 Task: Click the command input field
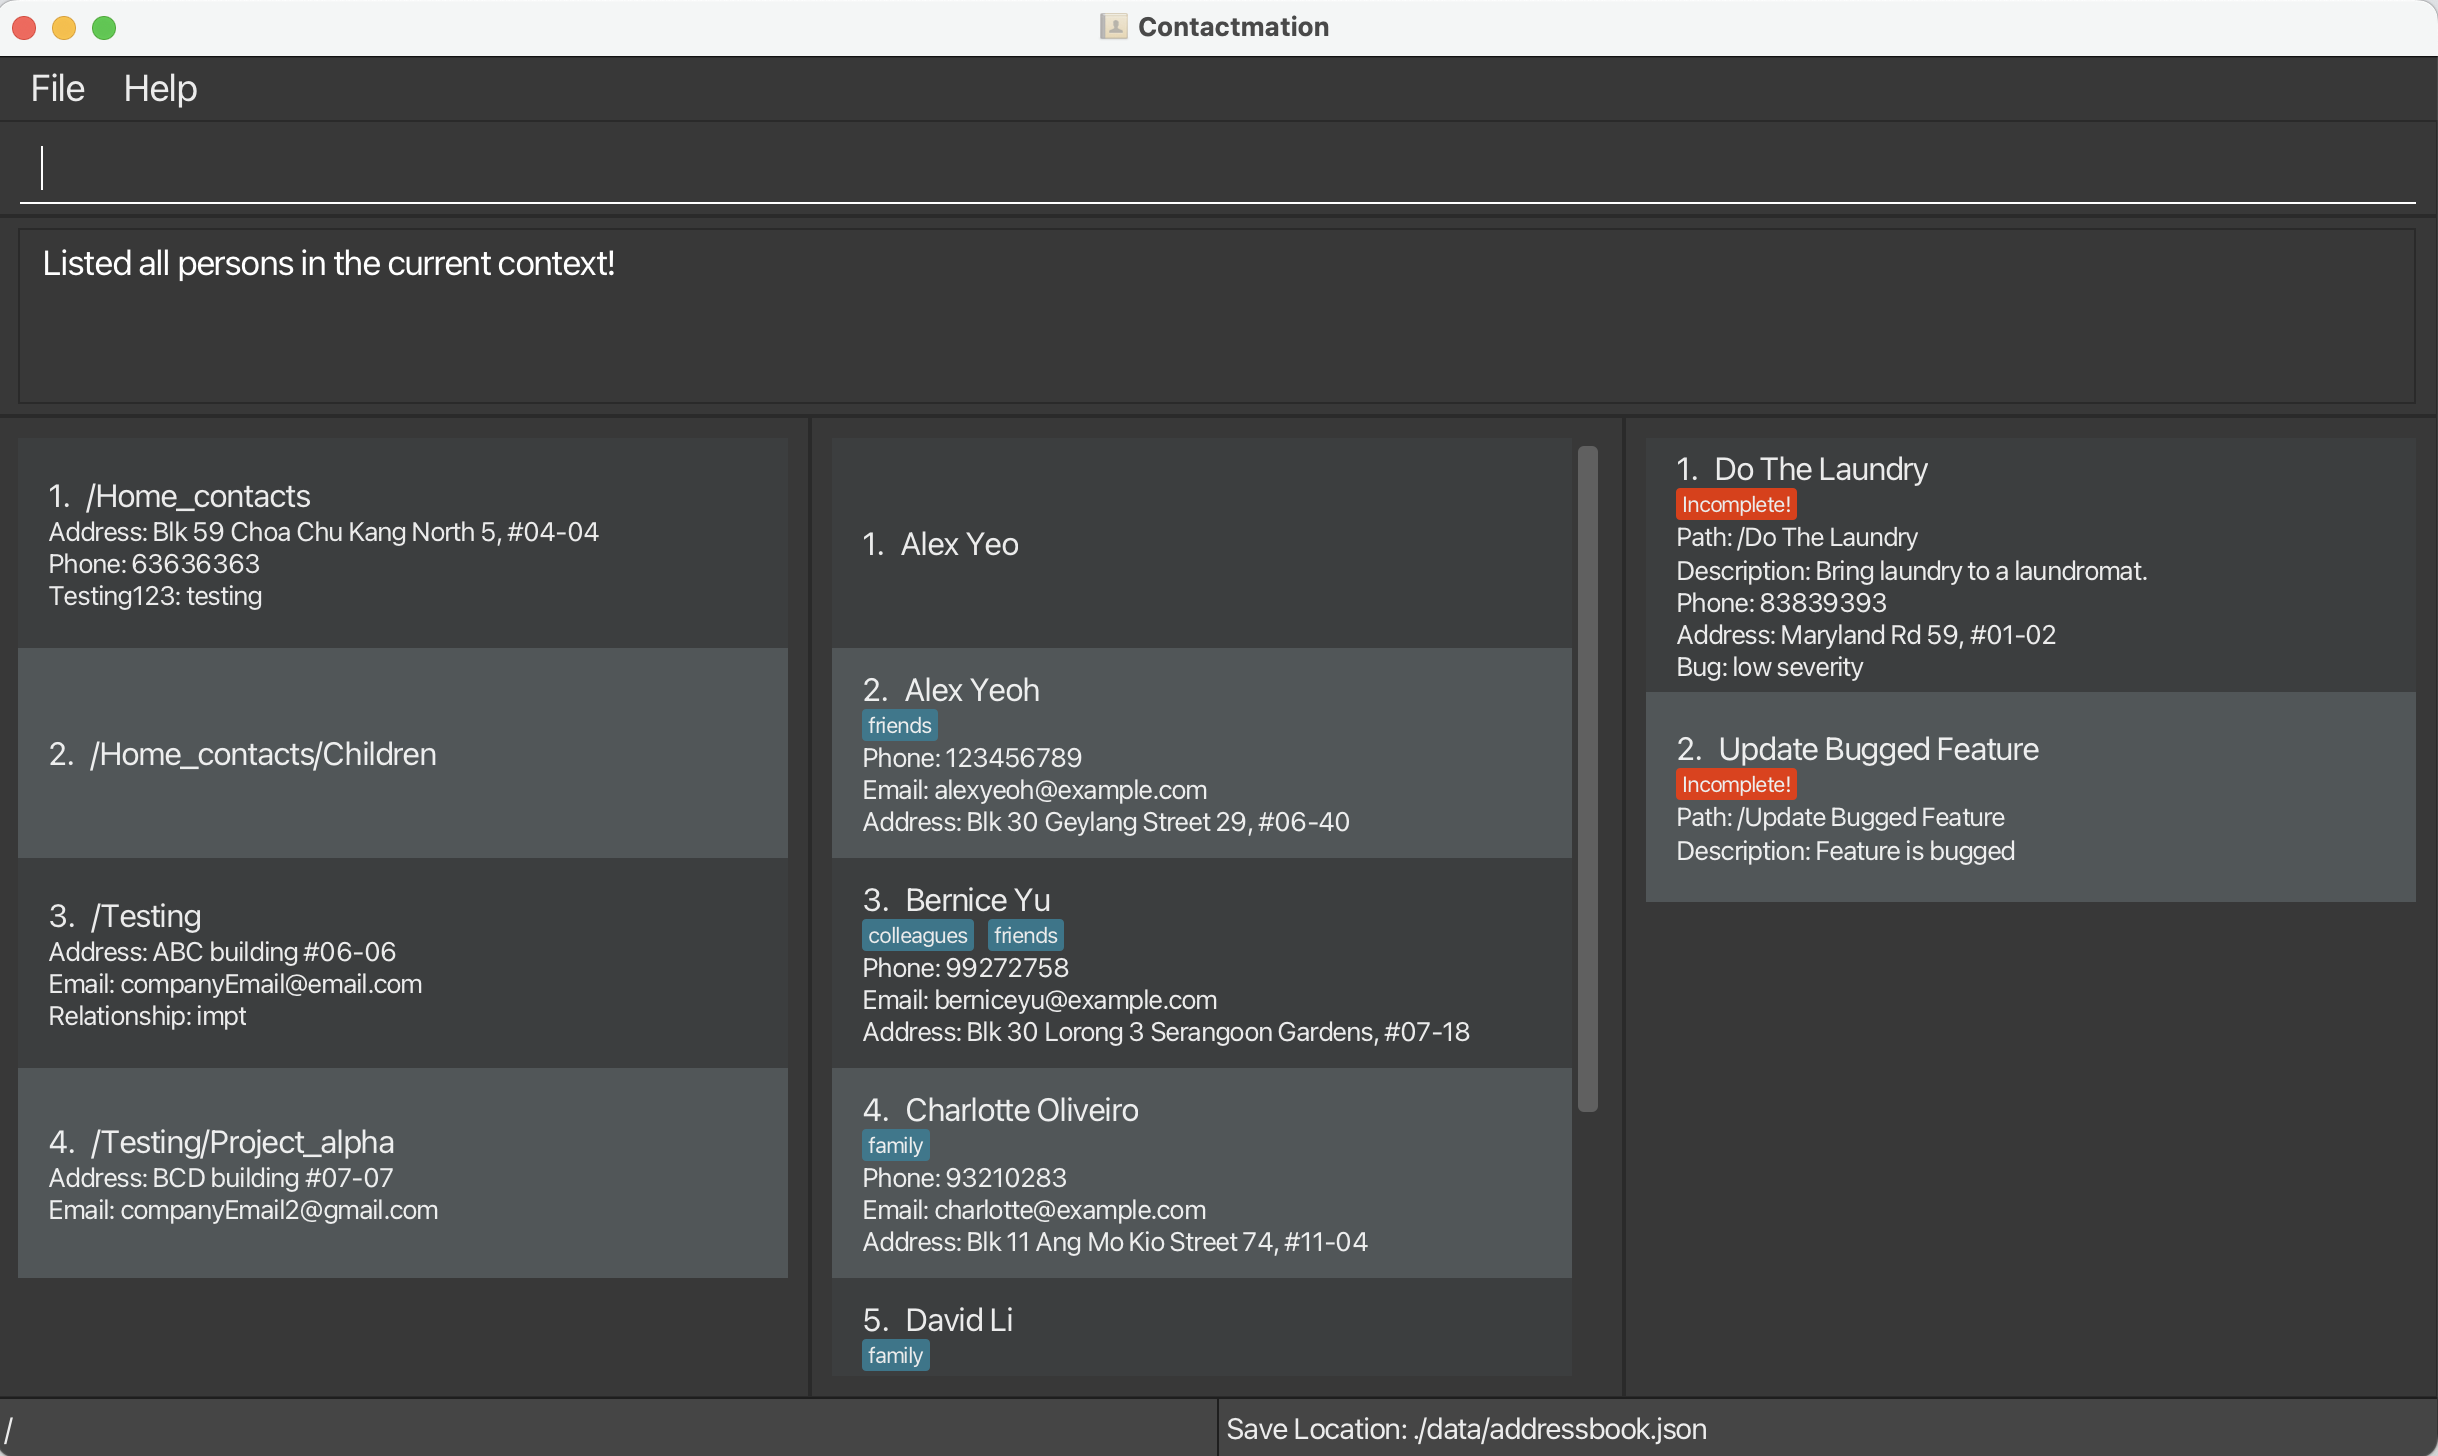click(1216, 168)
